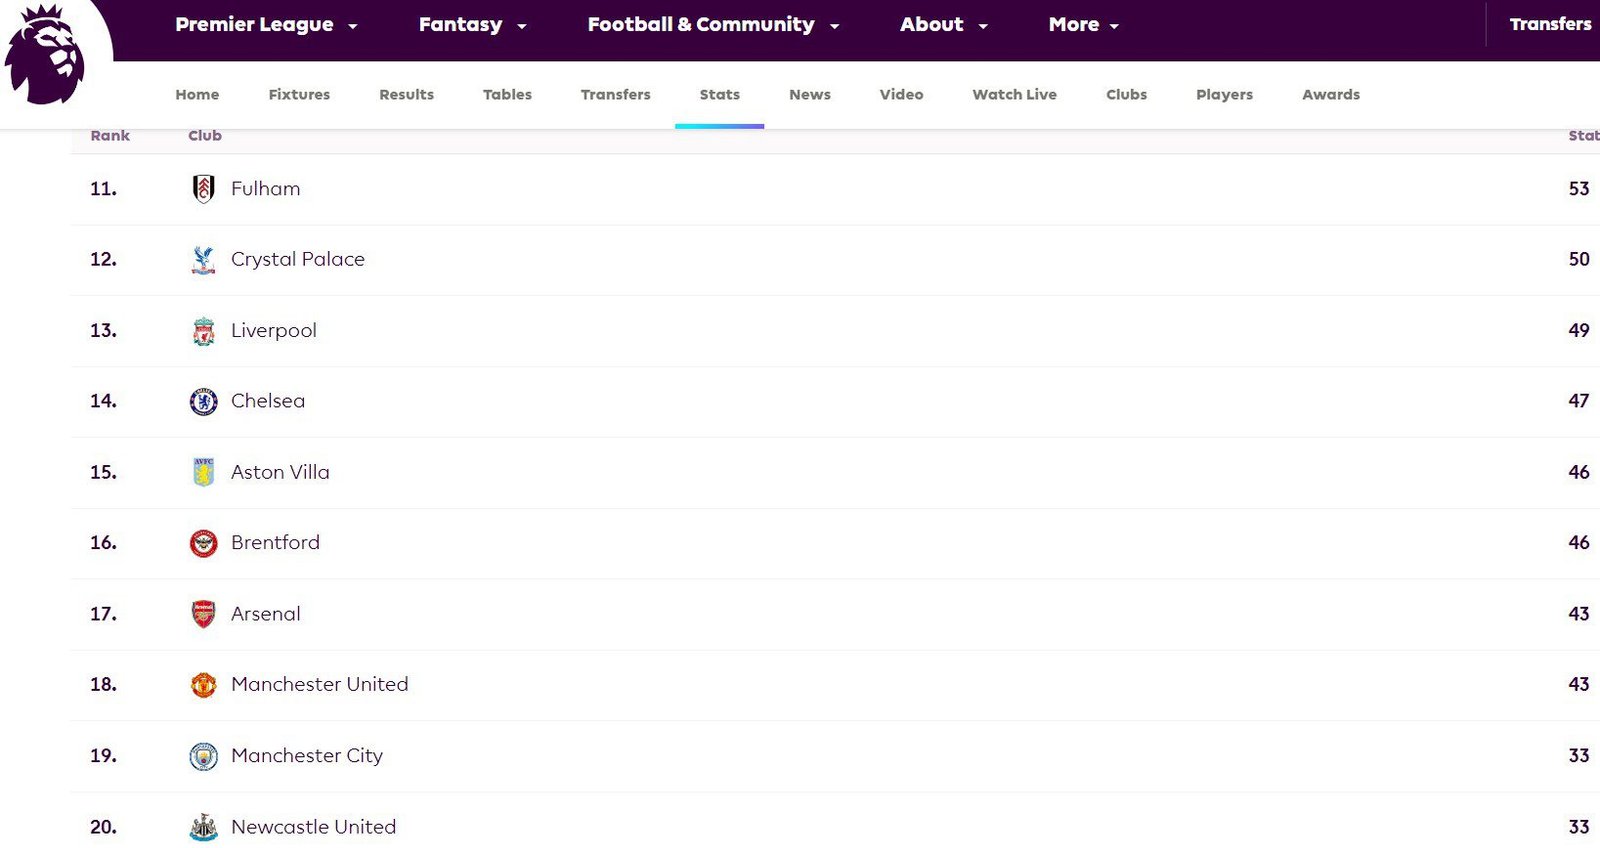Image resolution: width=1600 pixels, height=848 pixels.
Task: Click rank number 12.
Action: (103, 260)
